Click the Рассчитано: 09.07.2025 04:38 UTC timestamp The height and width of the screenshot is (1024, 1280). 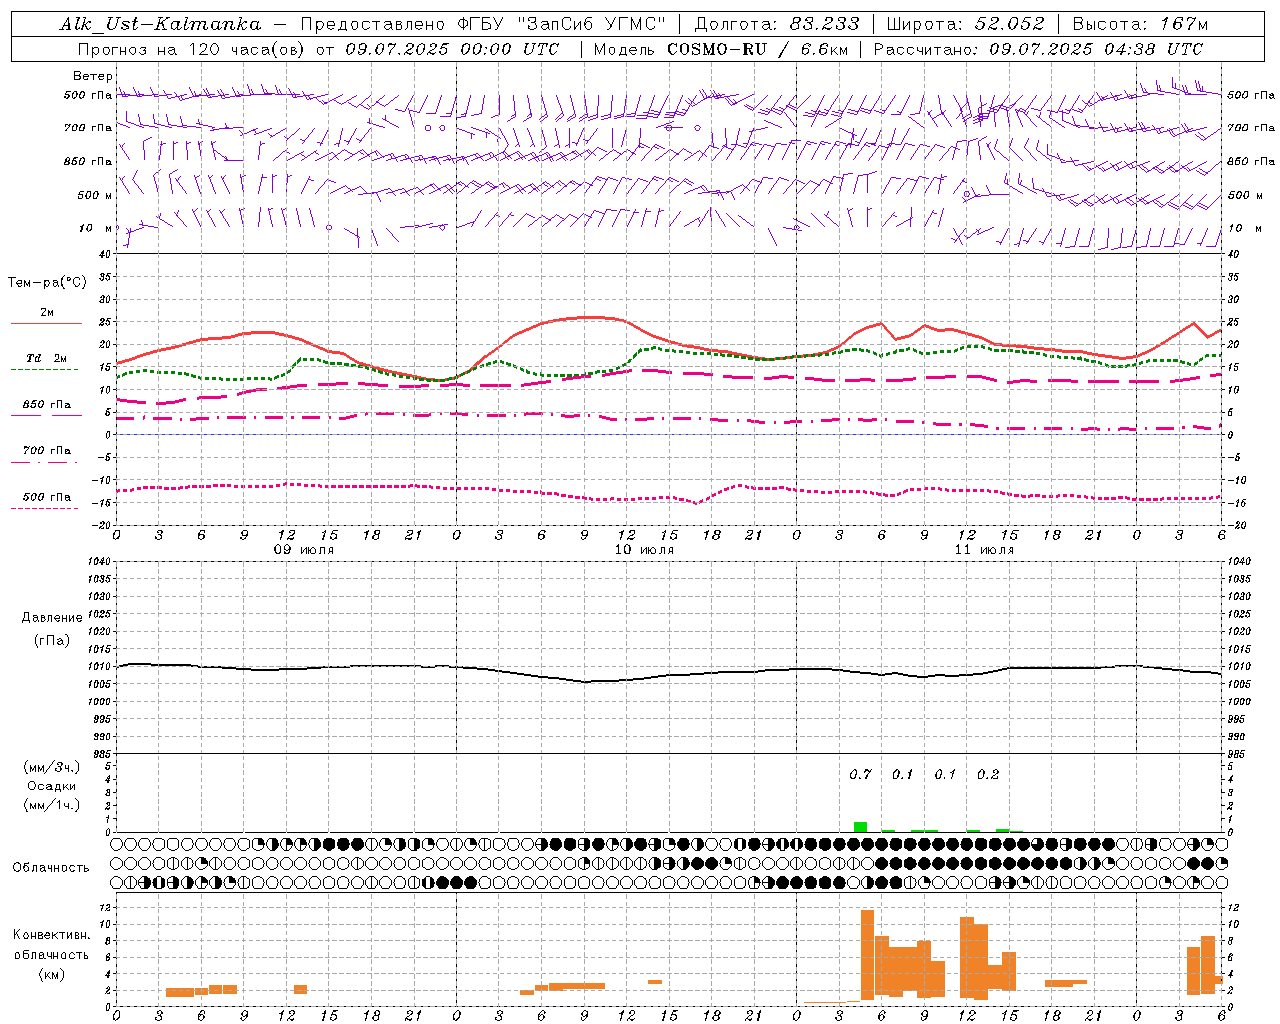coord(1039,49)
